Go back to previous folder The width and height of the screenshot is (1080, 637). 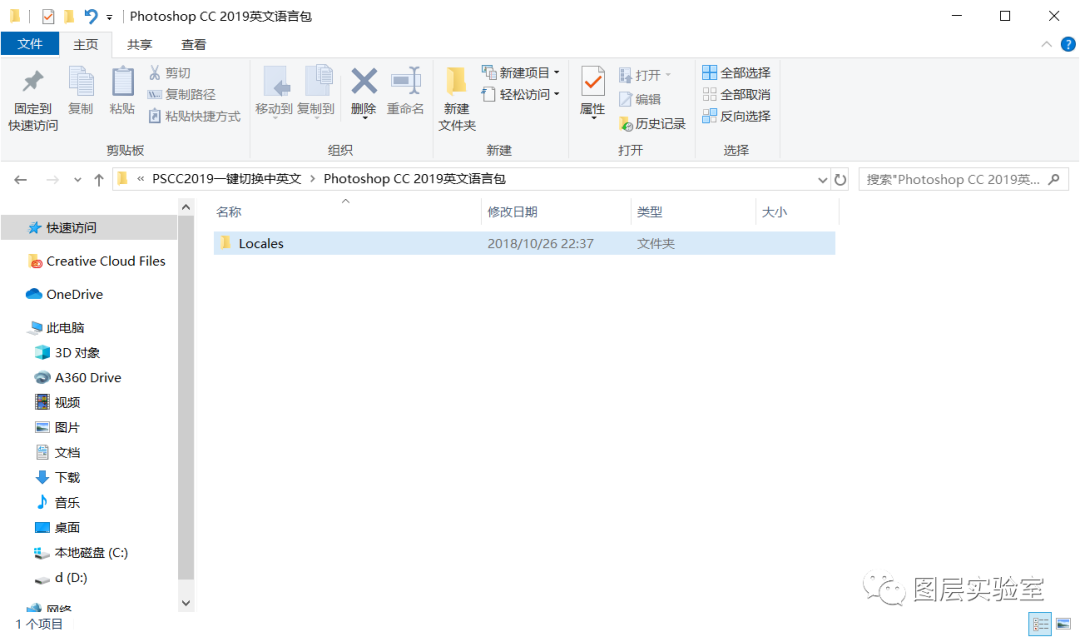click(x=21, y=180)
